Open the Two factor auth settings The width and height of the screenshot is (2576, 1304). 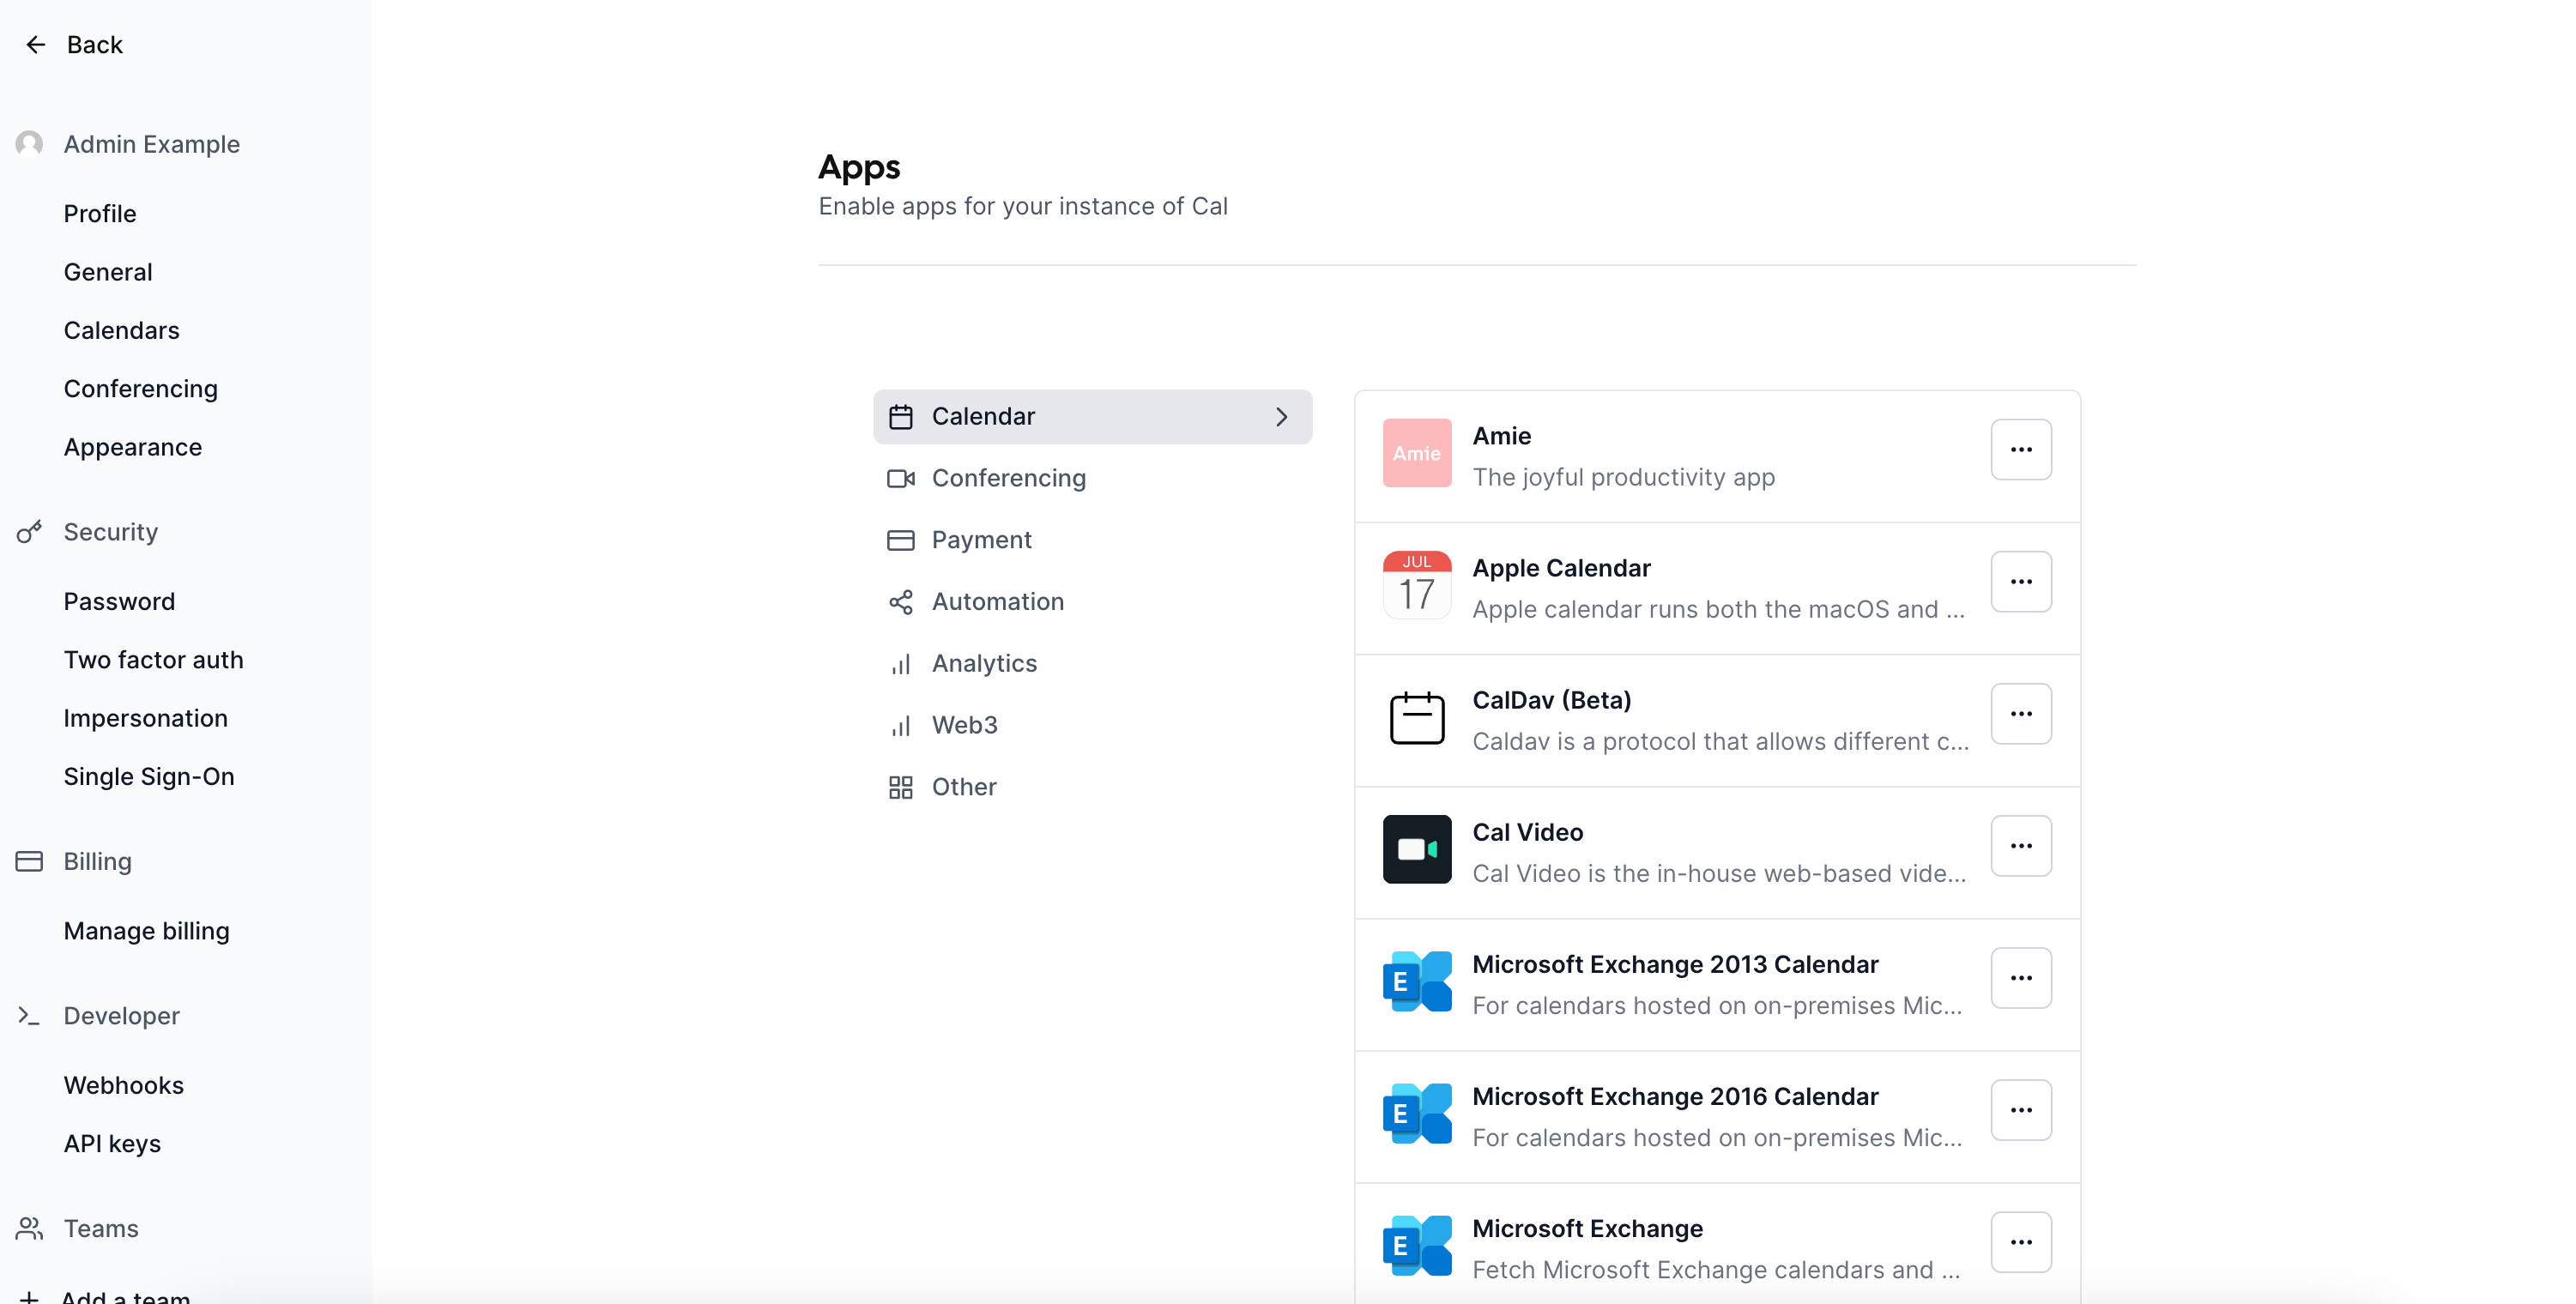click(154, 660)
